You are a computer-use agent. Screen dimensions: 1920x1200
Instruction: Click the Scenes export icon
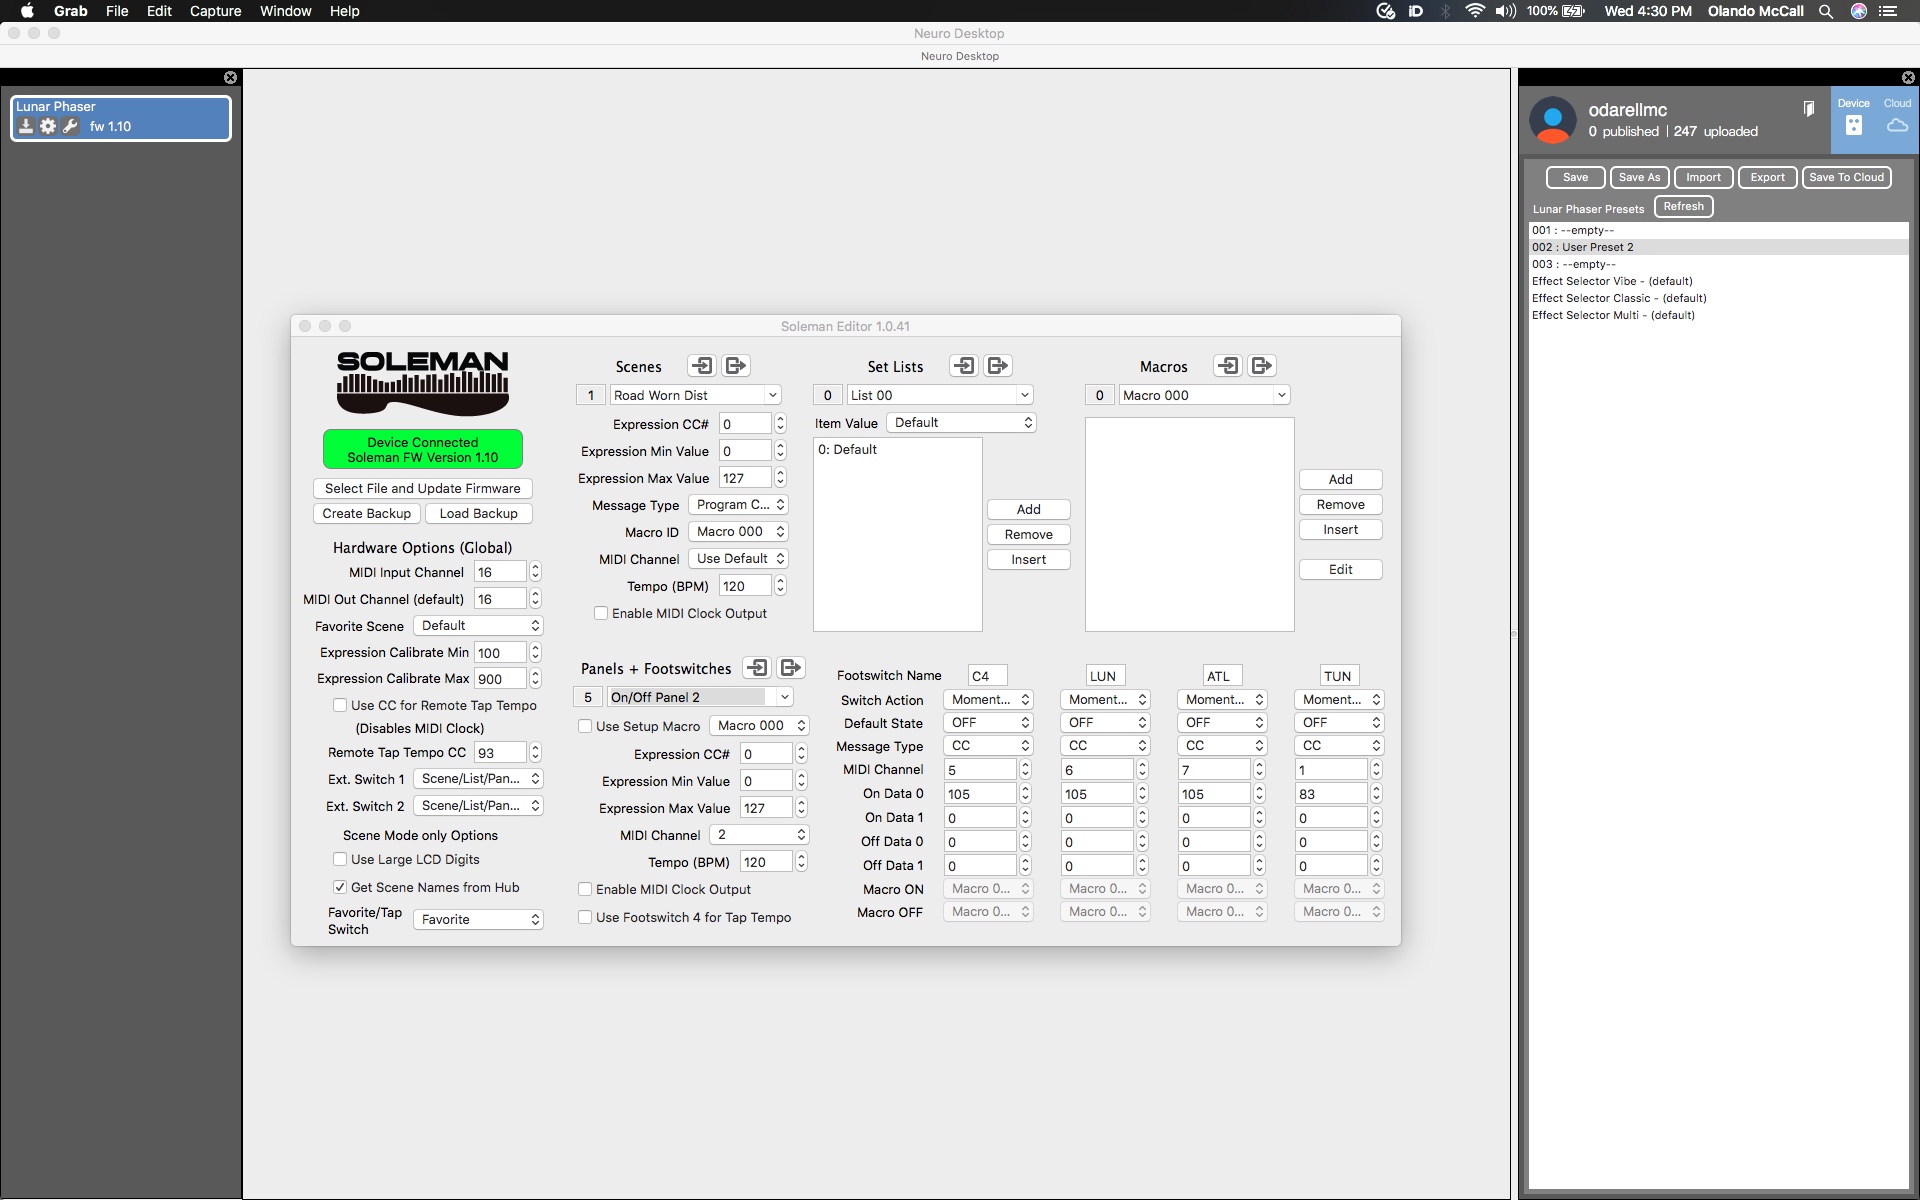736,366
